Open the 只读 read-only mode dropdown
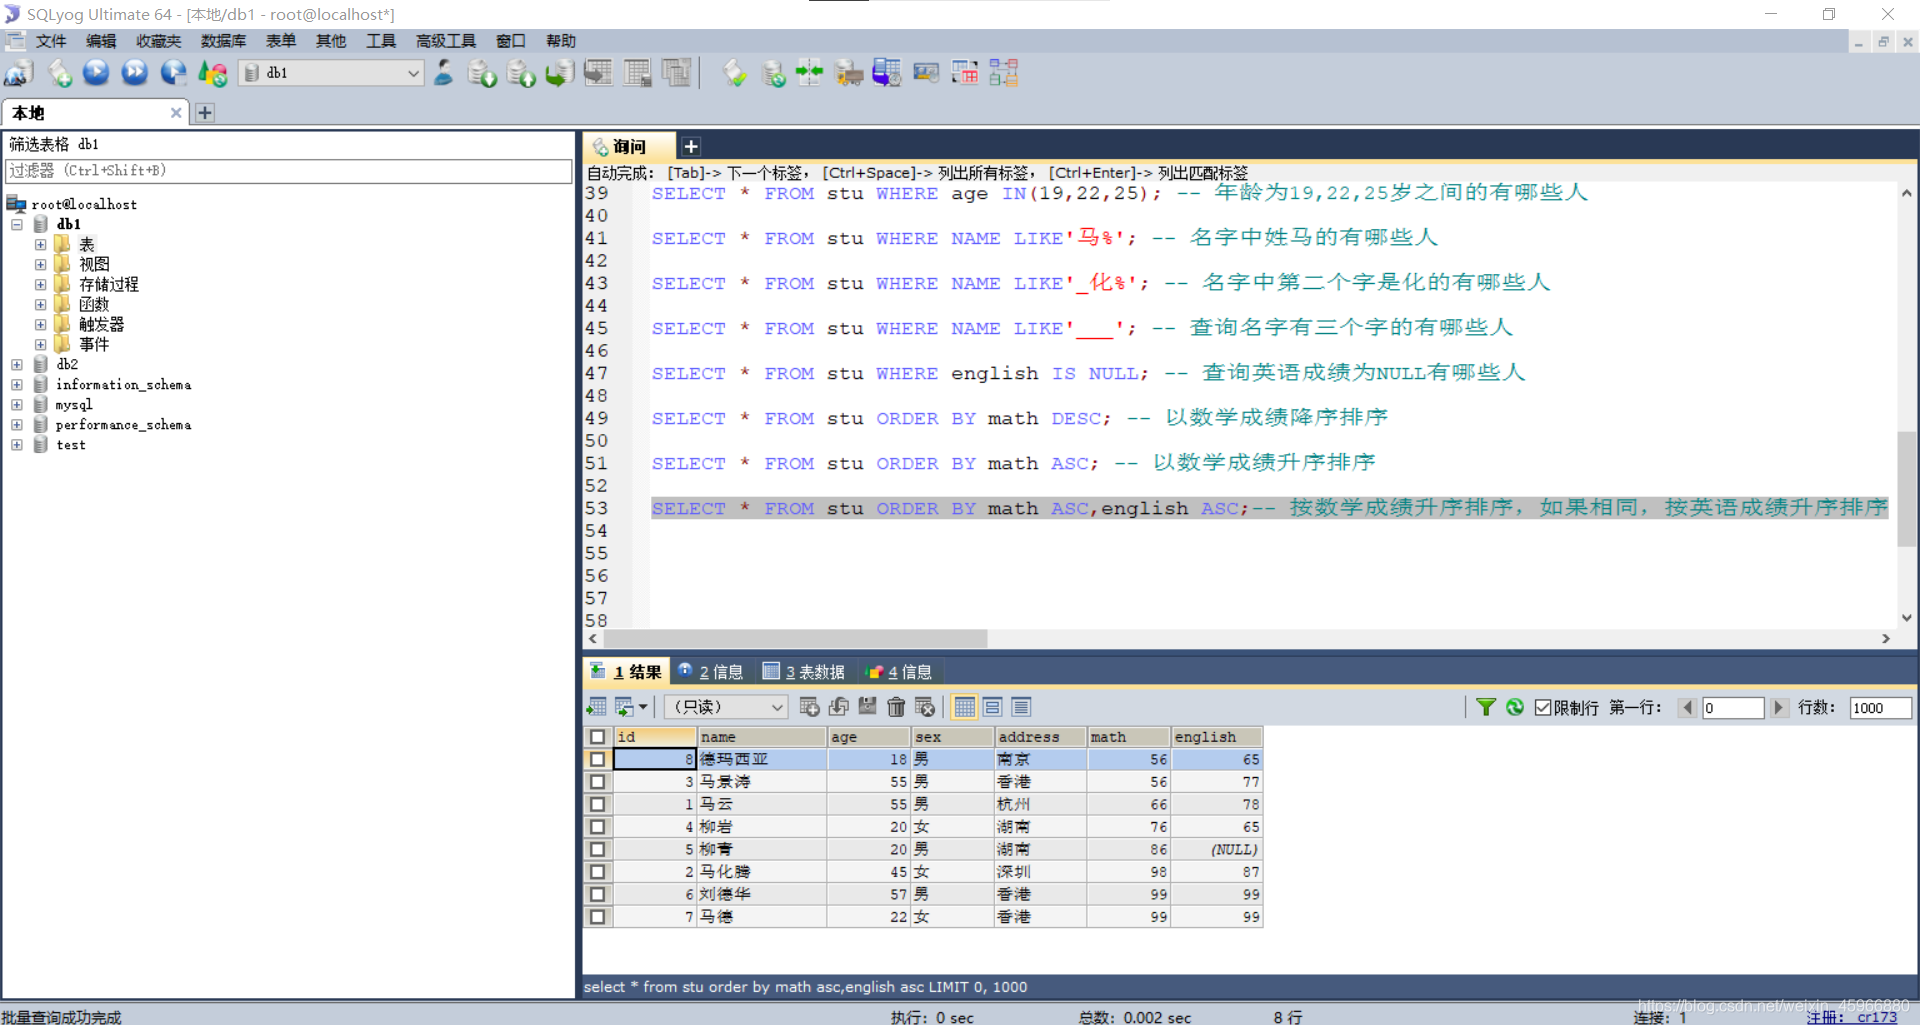This screenshot has width=1920, height=1025. coord(726,707)
